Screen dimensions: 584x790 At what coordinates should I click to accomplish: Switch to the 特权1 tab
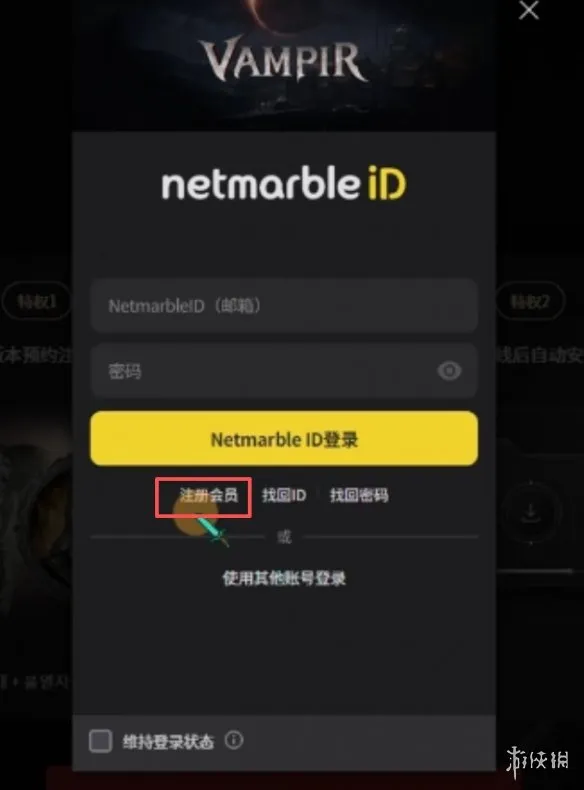[x=36, y=301]
